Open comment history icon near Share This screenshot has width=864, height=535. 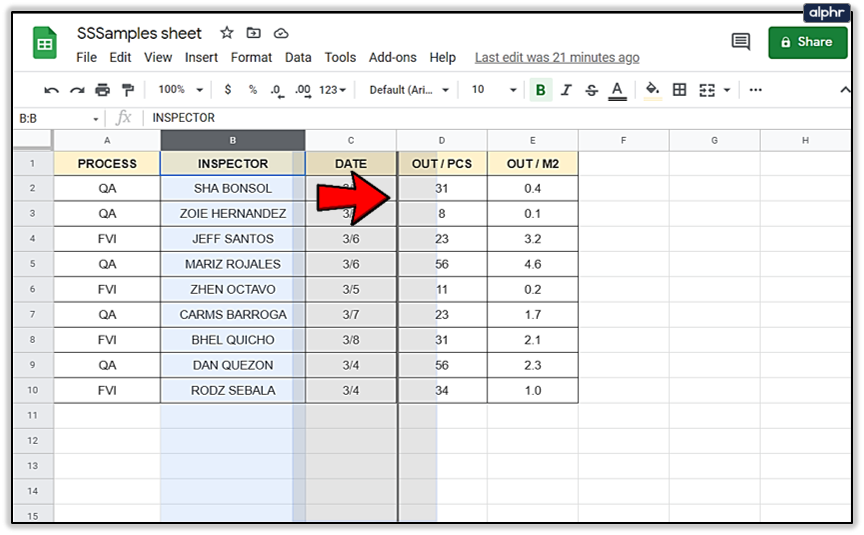(x=741, y=42)
